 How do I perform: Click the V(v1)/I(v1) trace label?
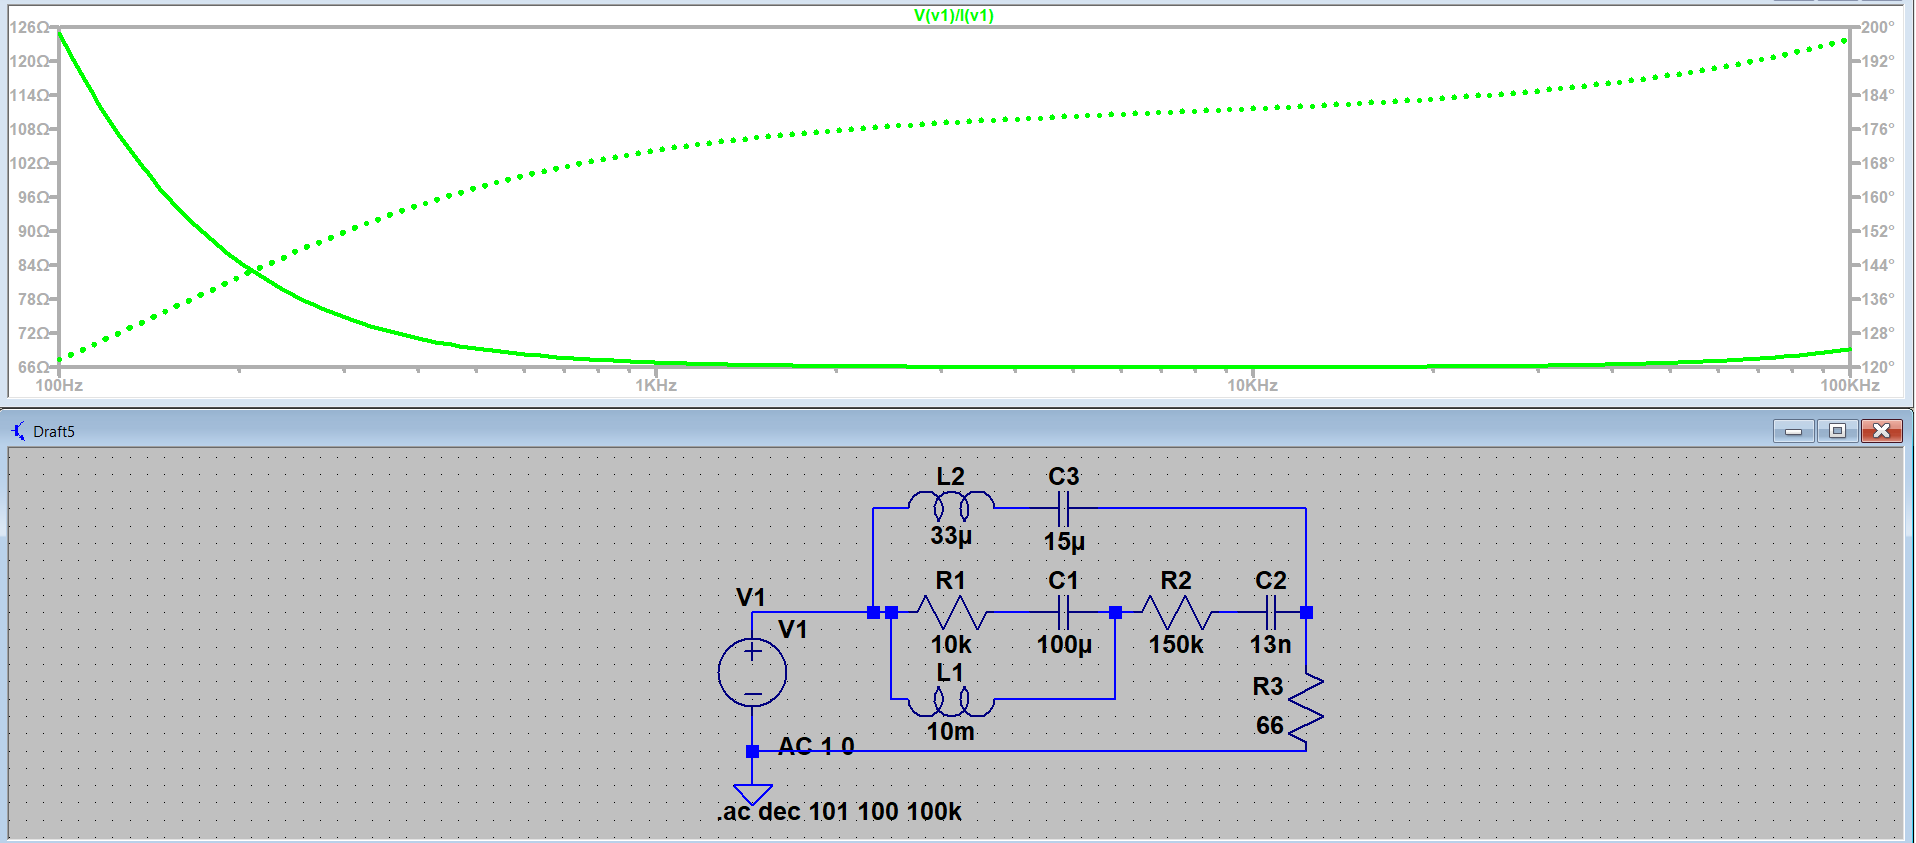coord(953,15)
